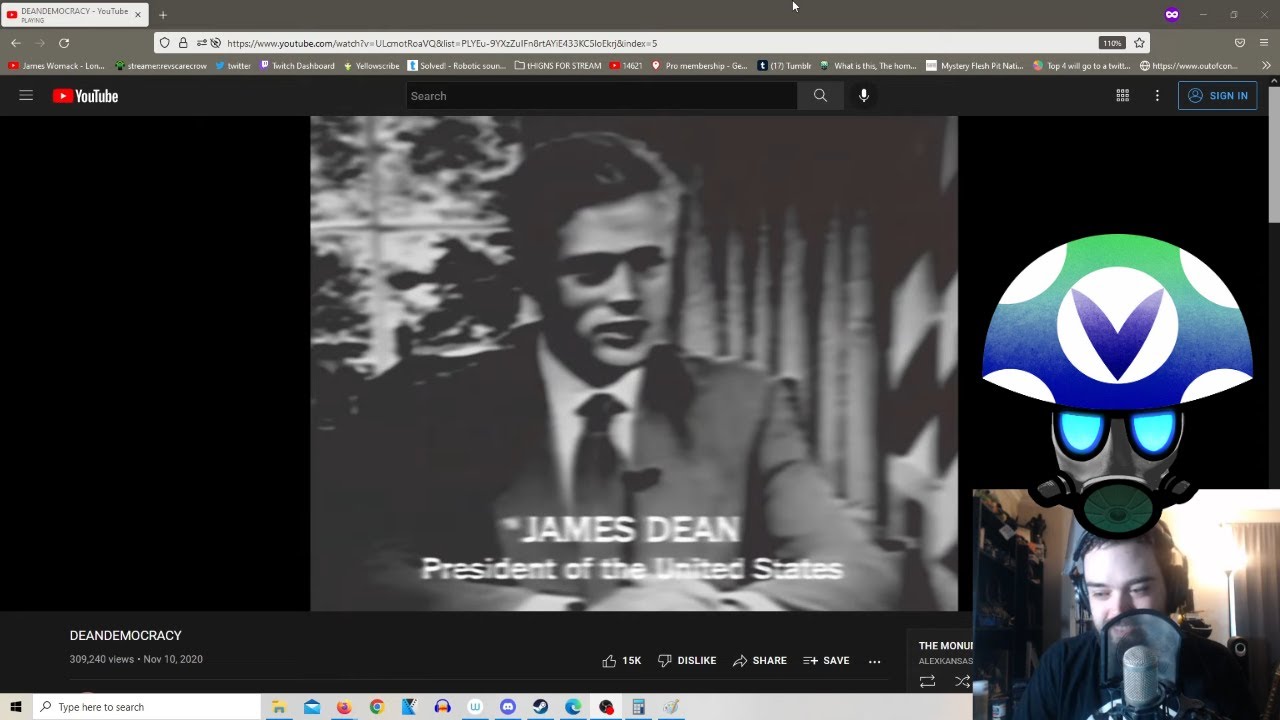Go back with browser back arrow
Screen dimensions: 1280x720
point(16,43)
